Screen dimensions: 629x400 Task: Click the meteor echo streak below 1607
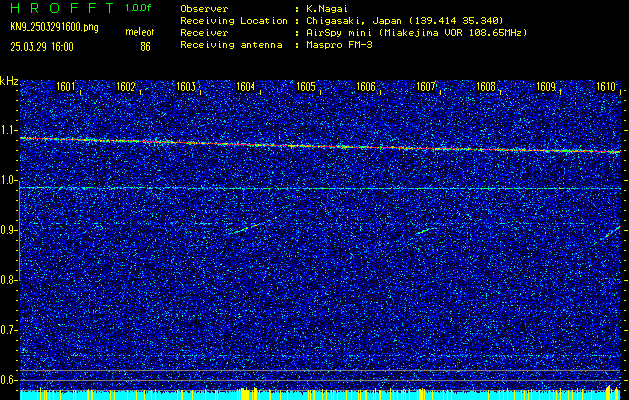pos(424,231)
